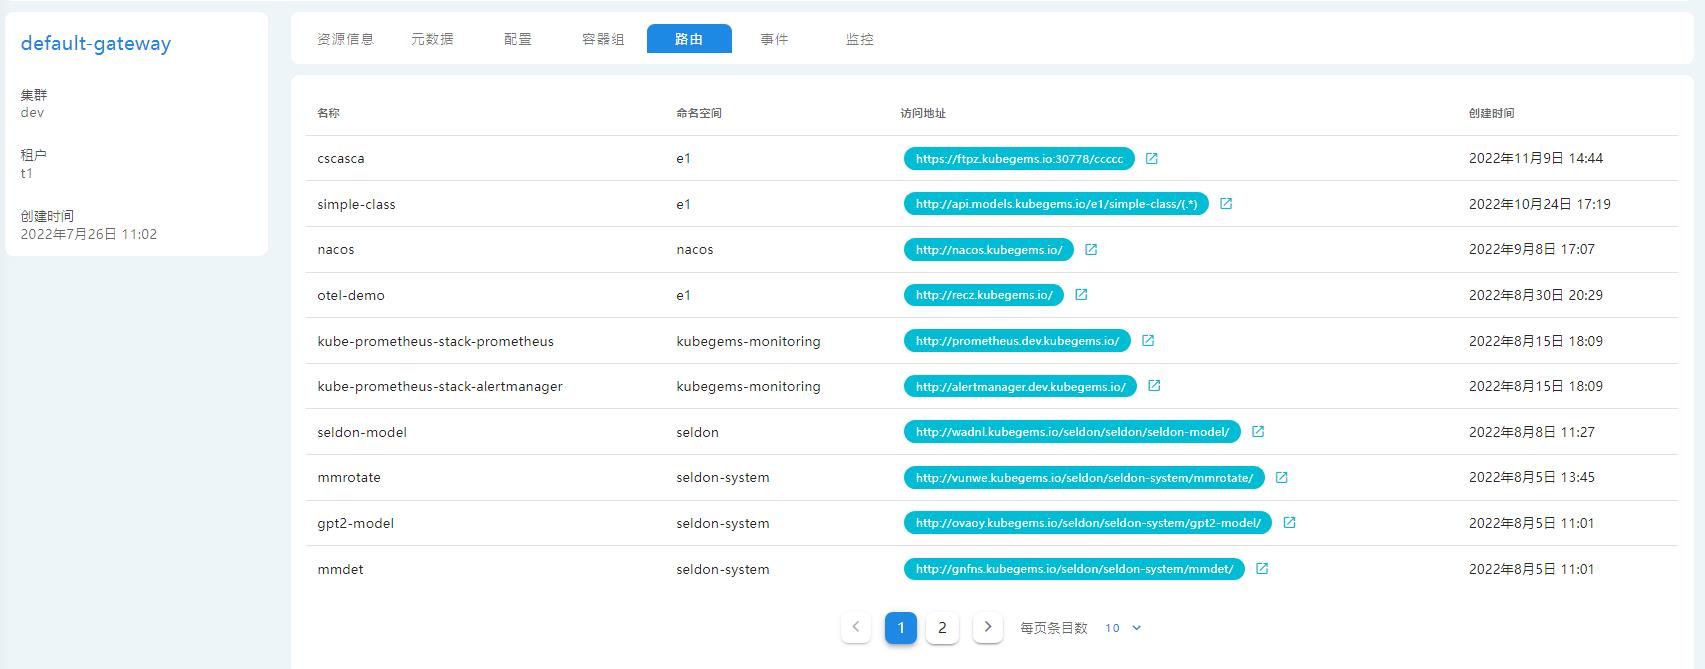Open http://alertmanager.dev.kubegems.io/ address
The width and height of the screenshot is (1705, 669).
coord(1020,386)
